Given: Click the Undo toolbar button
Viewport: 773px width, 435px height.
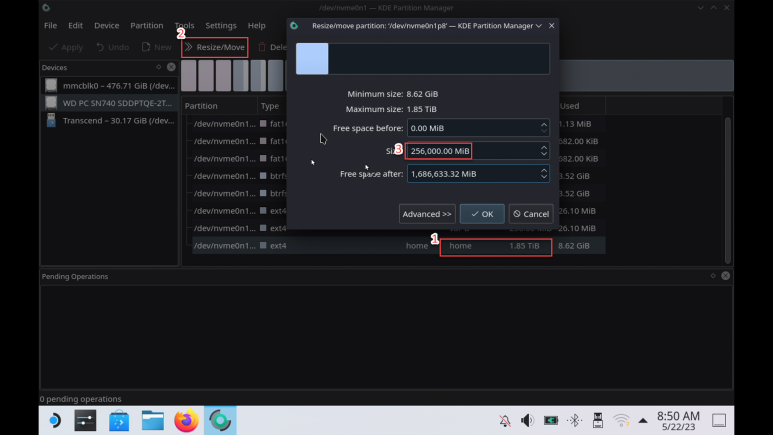Looking at the screenshot, I should (x=112, y=47).
